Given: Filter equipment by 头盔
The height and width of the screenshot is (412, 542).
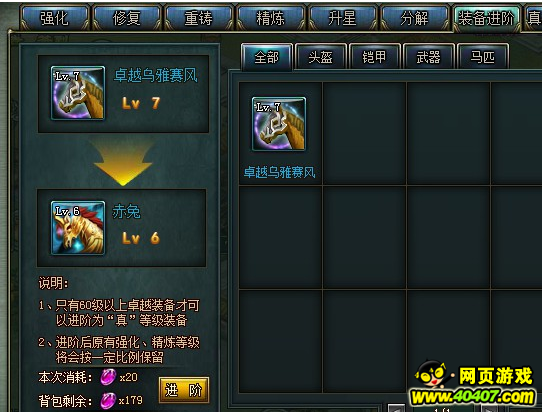Looking at the screenshot, I should [x=320, y=57].
